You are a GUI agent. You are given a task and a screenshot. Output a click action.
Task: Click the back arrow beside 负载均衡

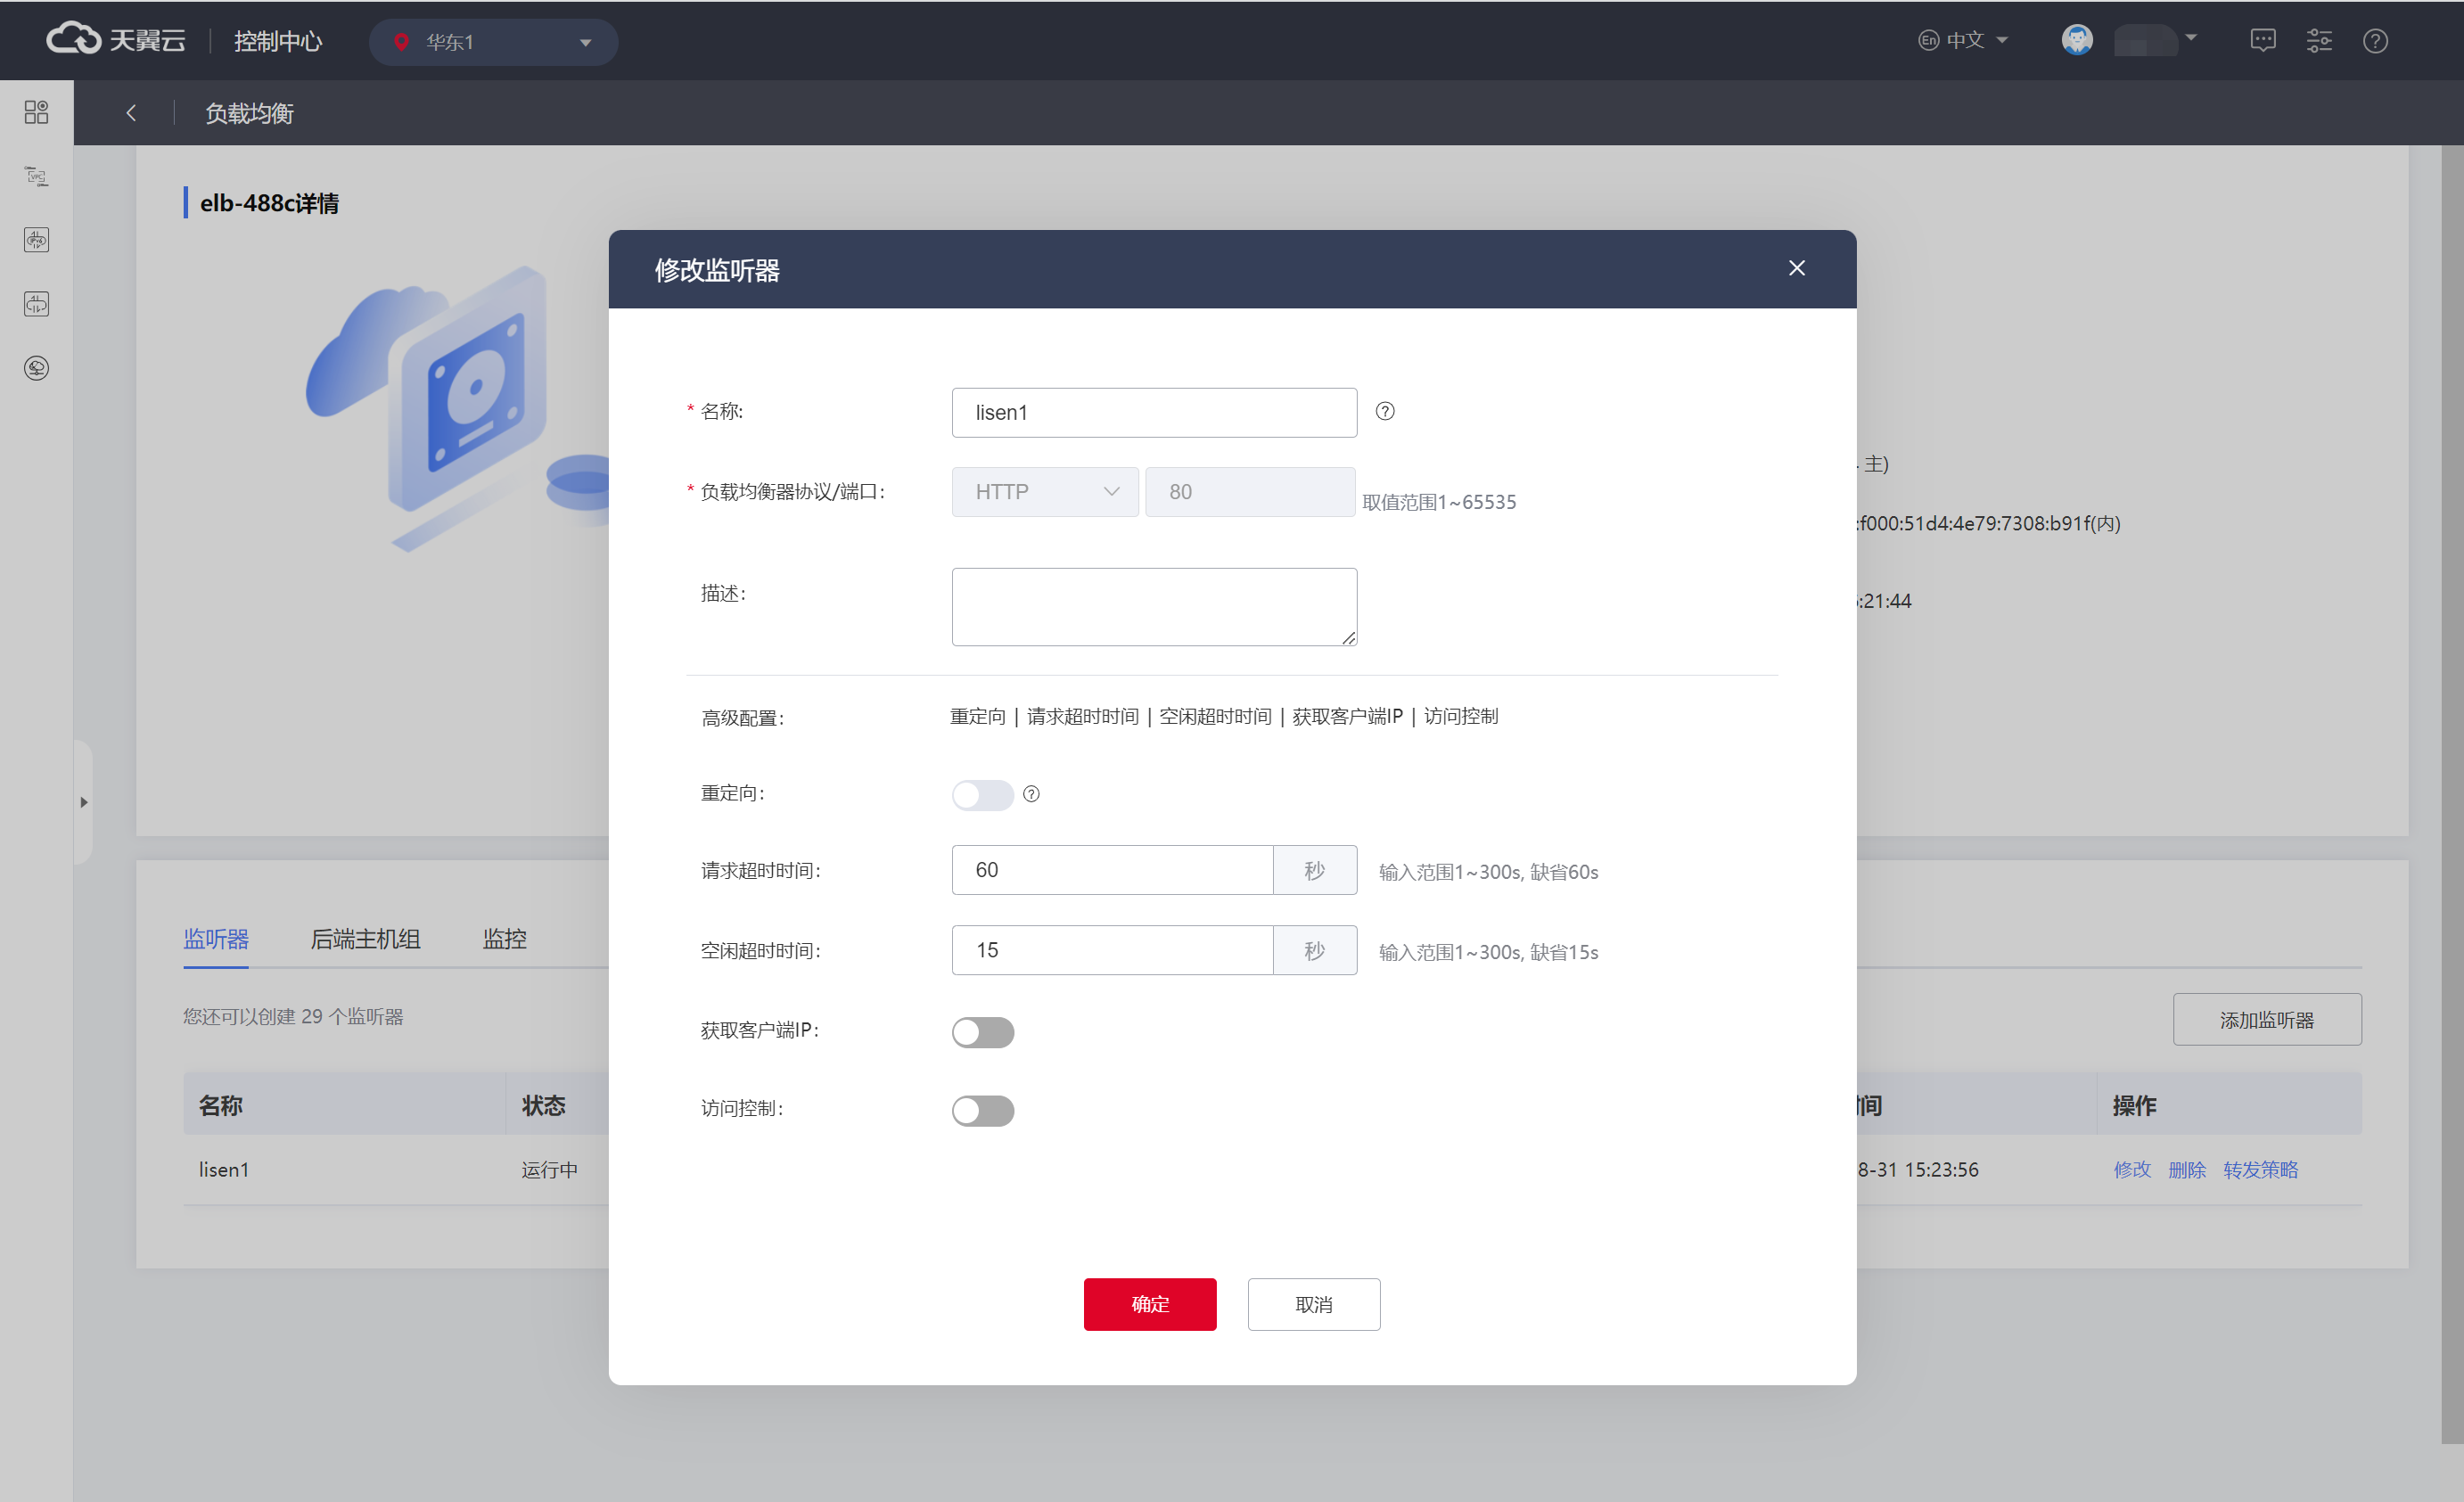pyautogui.click(x=131, y=113)
